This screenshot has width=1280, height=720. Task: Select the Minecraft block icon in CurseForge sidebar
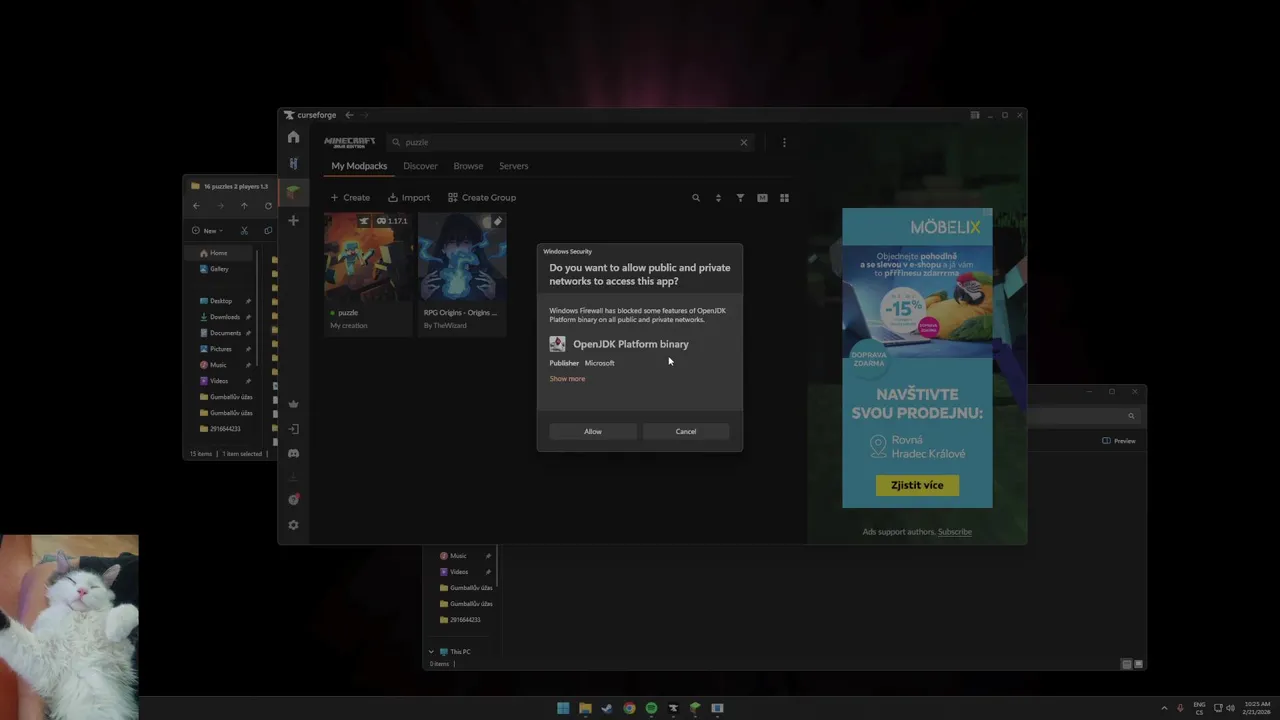(293, 192)
